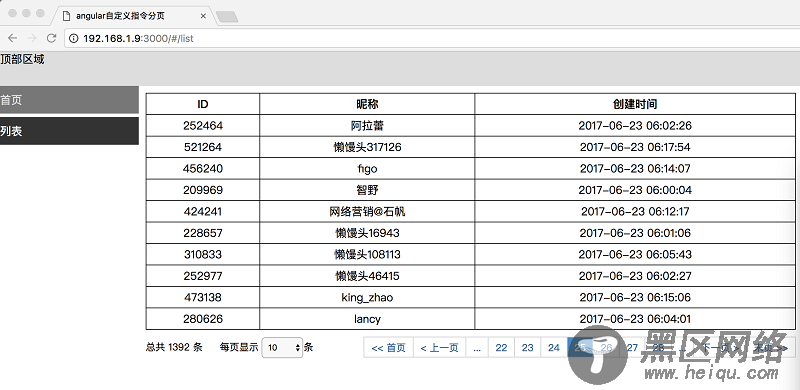This screenshot has width=800, height=390.
Task: Click nickname figo
Action: pyautogui.click(x=367, y=168)
